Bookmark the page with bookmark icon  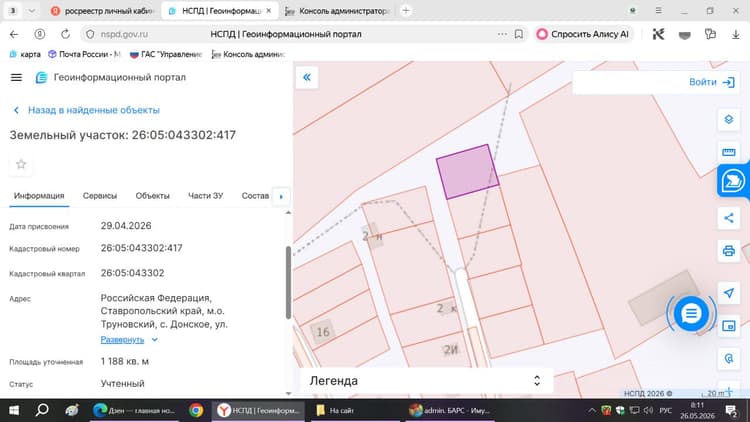click(x=518, y=34)
